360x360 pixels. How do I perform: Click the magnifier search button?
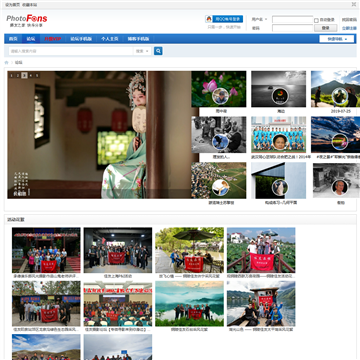click(x=158, y=51)
